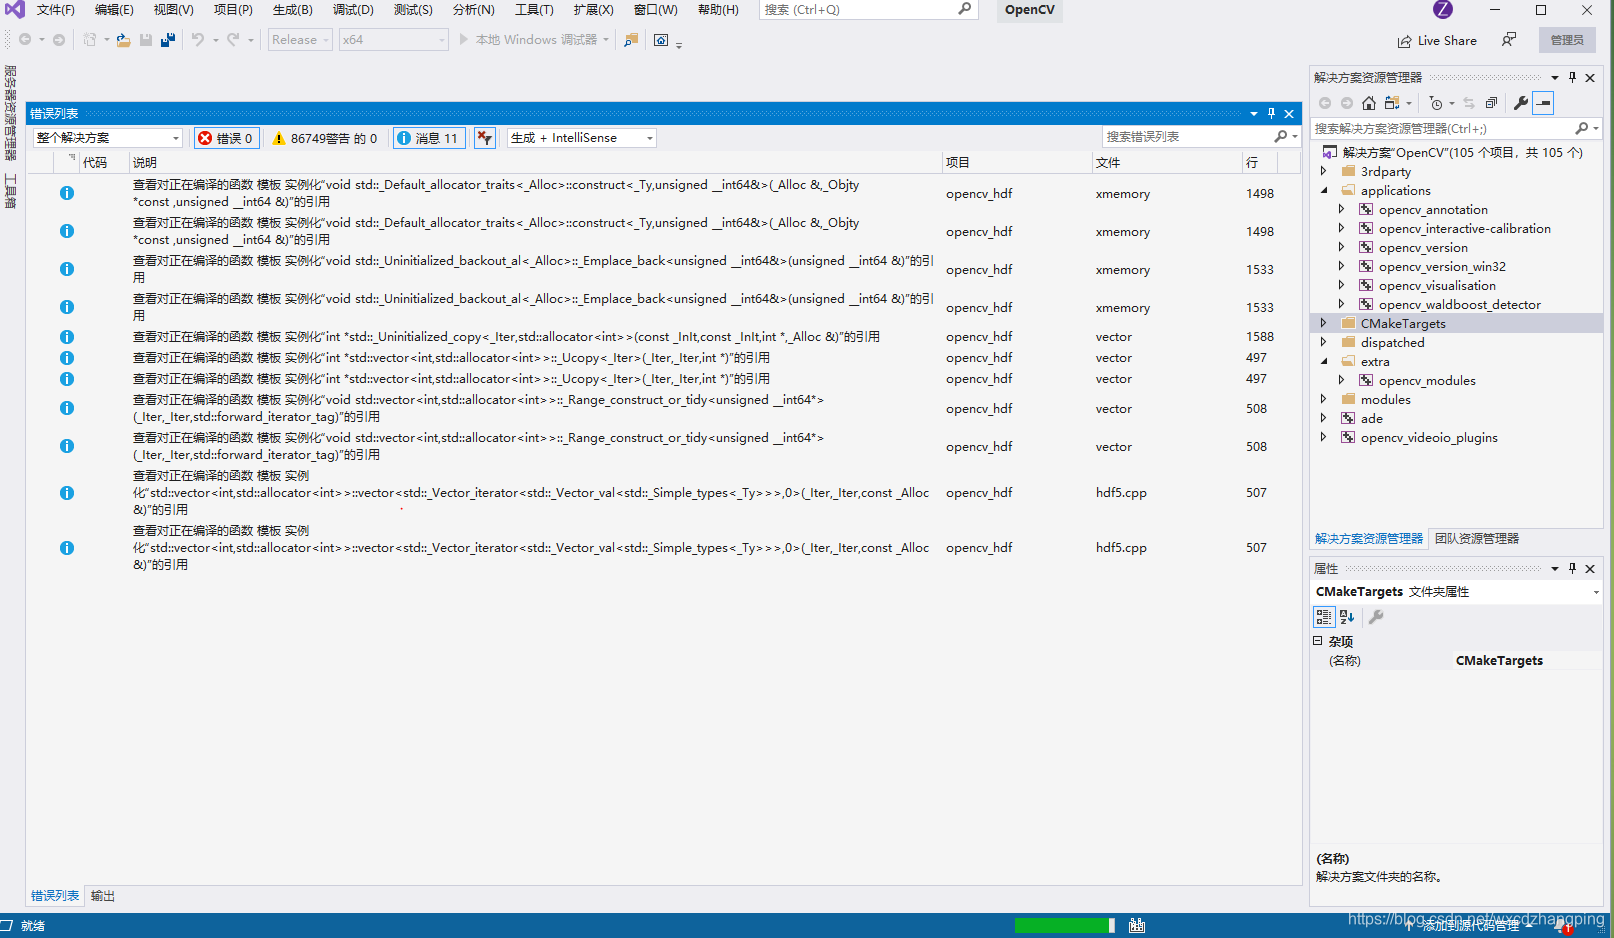The image size is (1614, 938).
Task: Click the switch views icon in Solution Explorer
Action: click(x=1392, y=103)
